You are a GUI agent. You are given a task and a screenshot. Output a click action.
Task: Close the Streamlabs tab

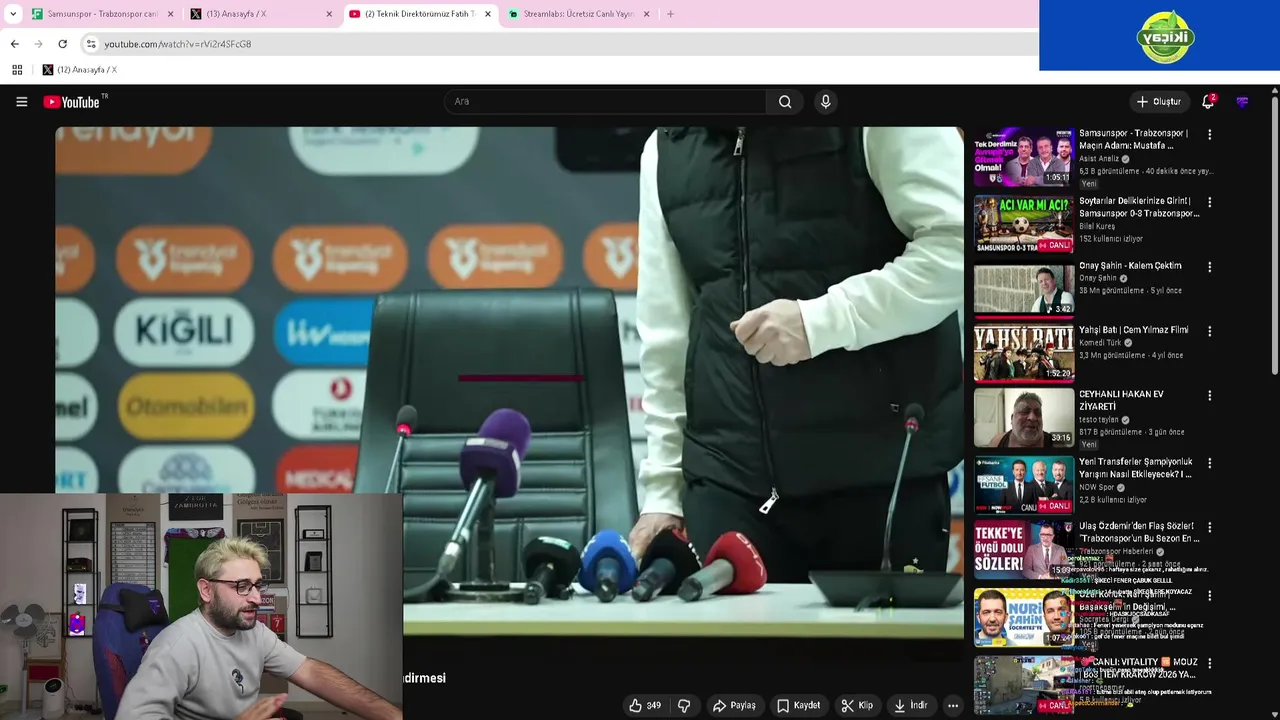coord(646,14)
